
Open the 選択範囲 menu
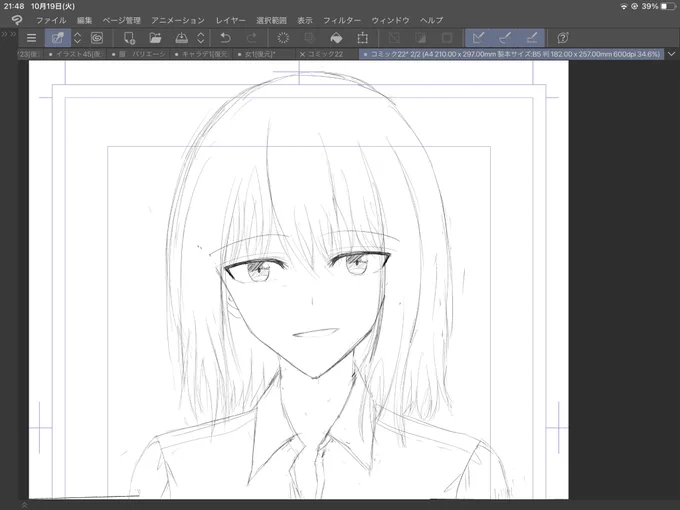click(271, 20)
